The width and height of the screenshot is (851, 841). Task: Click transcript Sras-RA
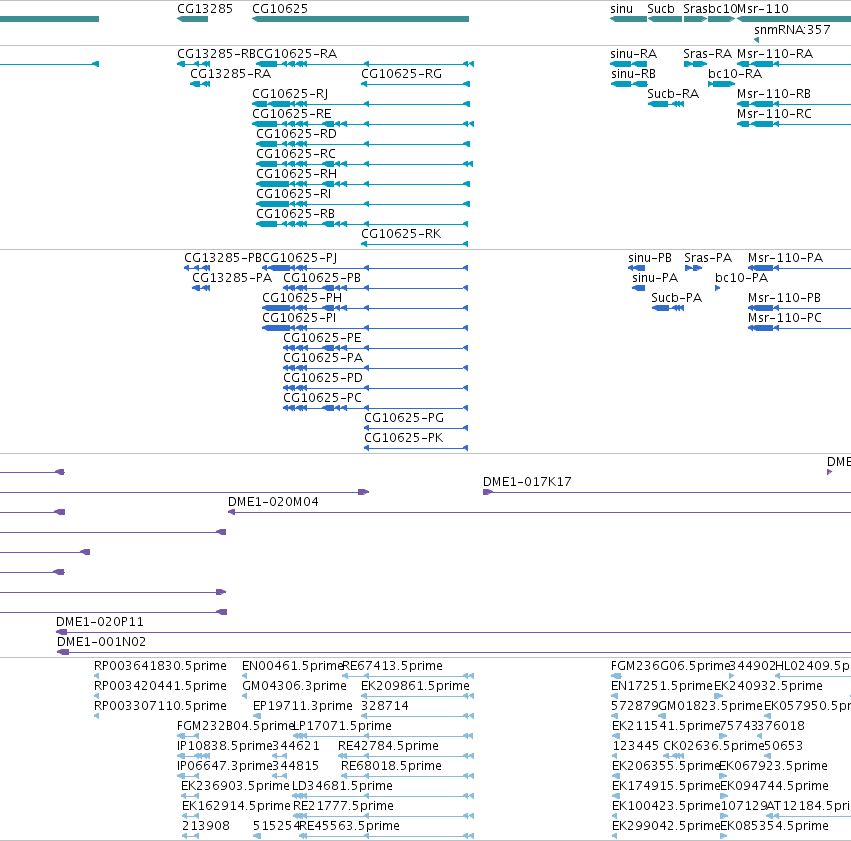coord(708,54)
